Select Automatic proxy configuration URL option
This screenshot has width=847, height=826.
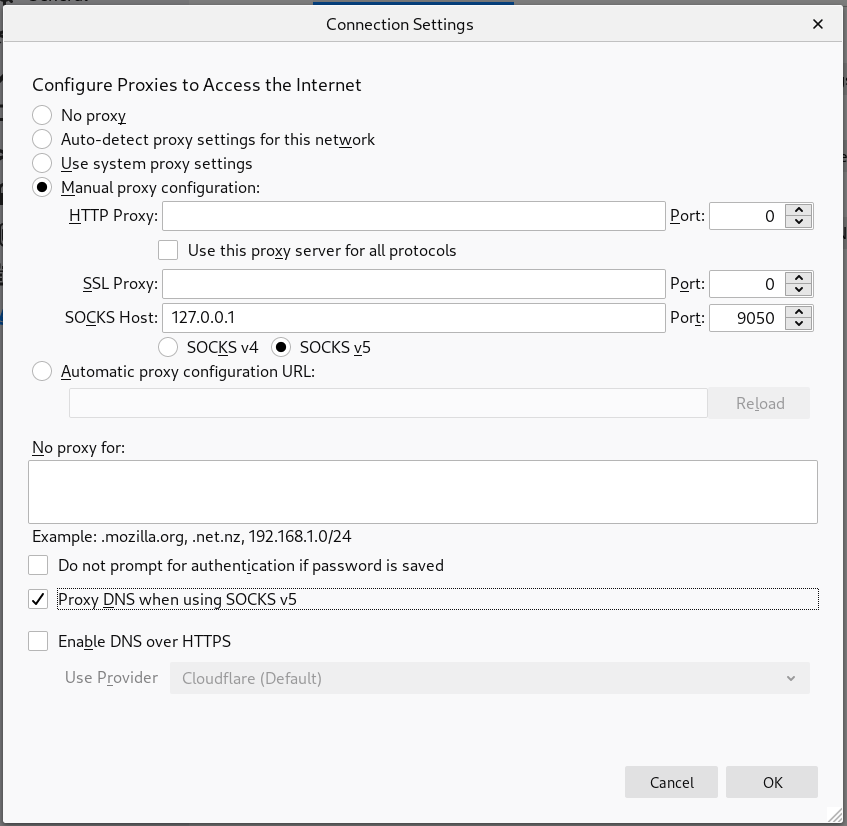point(42,372)
